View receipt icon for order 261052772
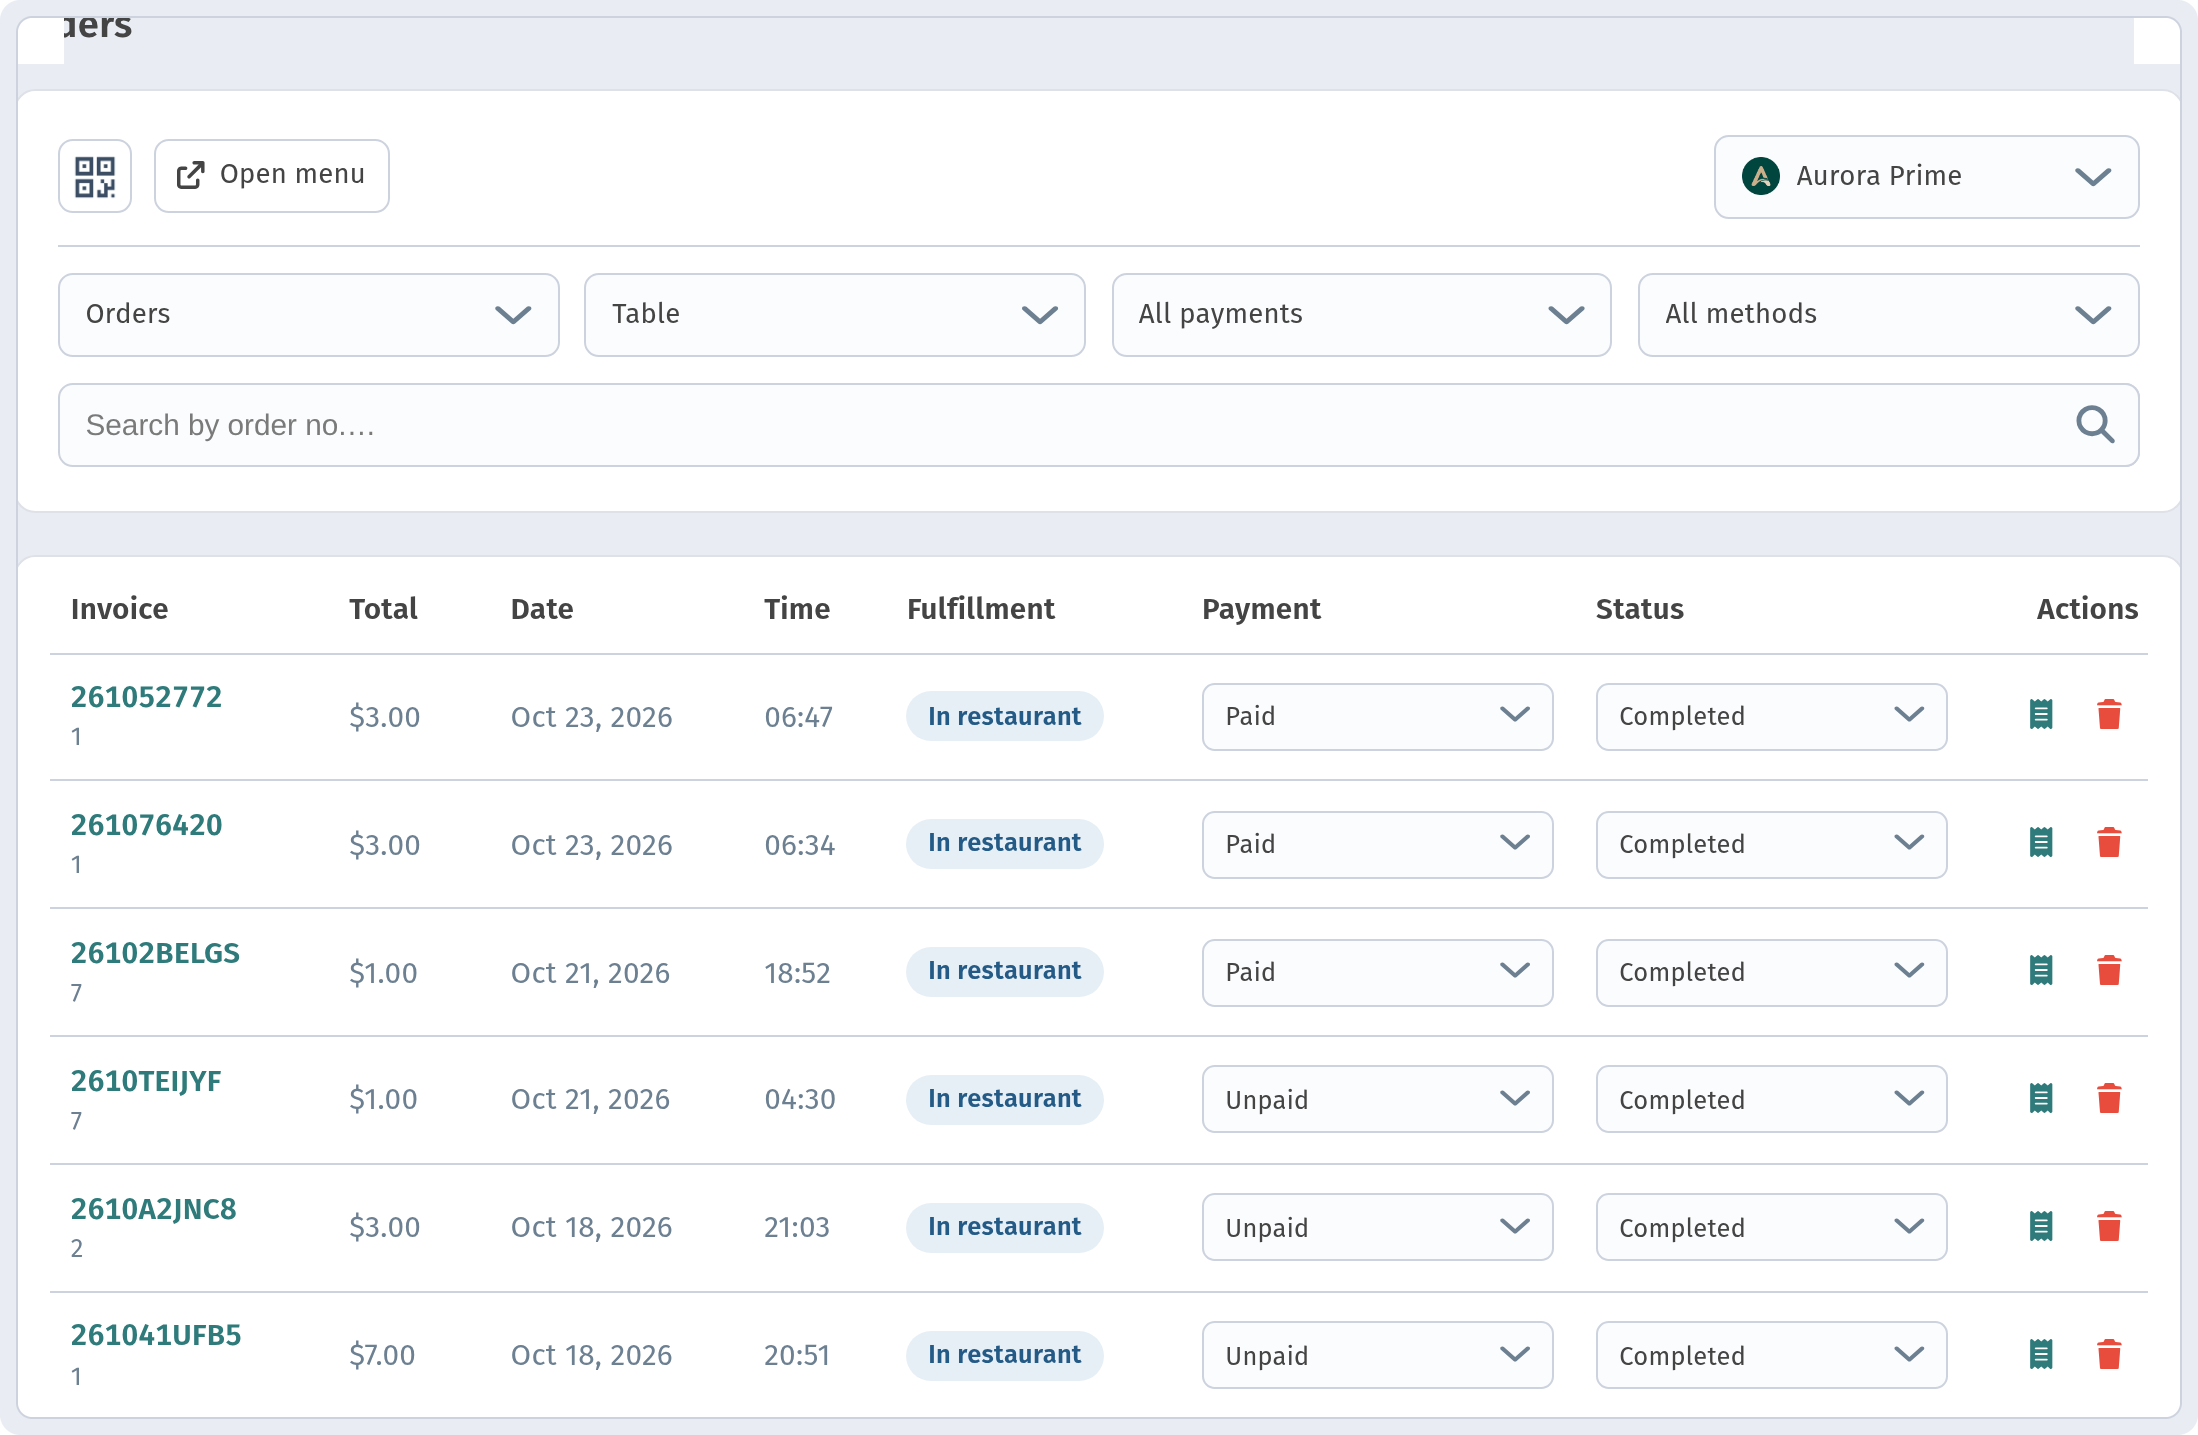 click(x=2041, y=715)
